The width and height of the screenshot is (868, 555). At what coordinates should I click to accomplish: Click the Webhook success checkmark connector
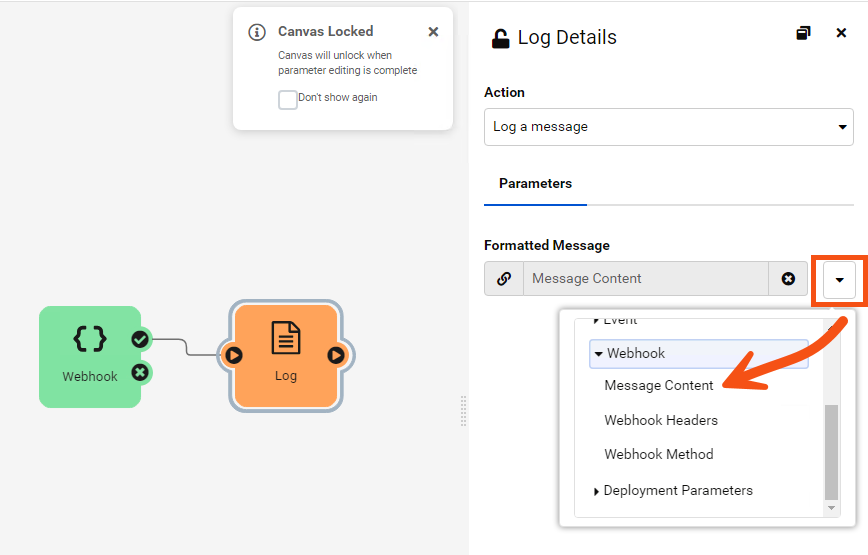click(141, 339)
